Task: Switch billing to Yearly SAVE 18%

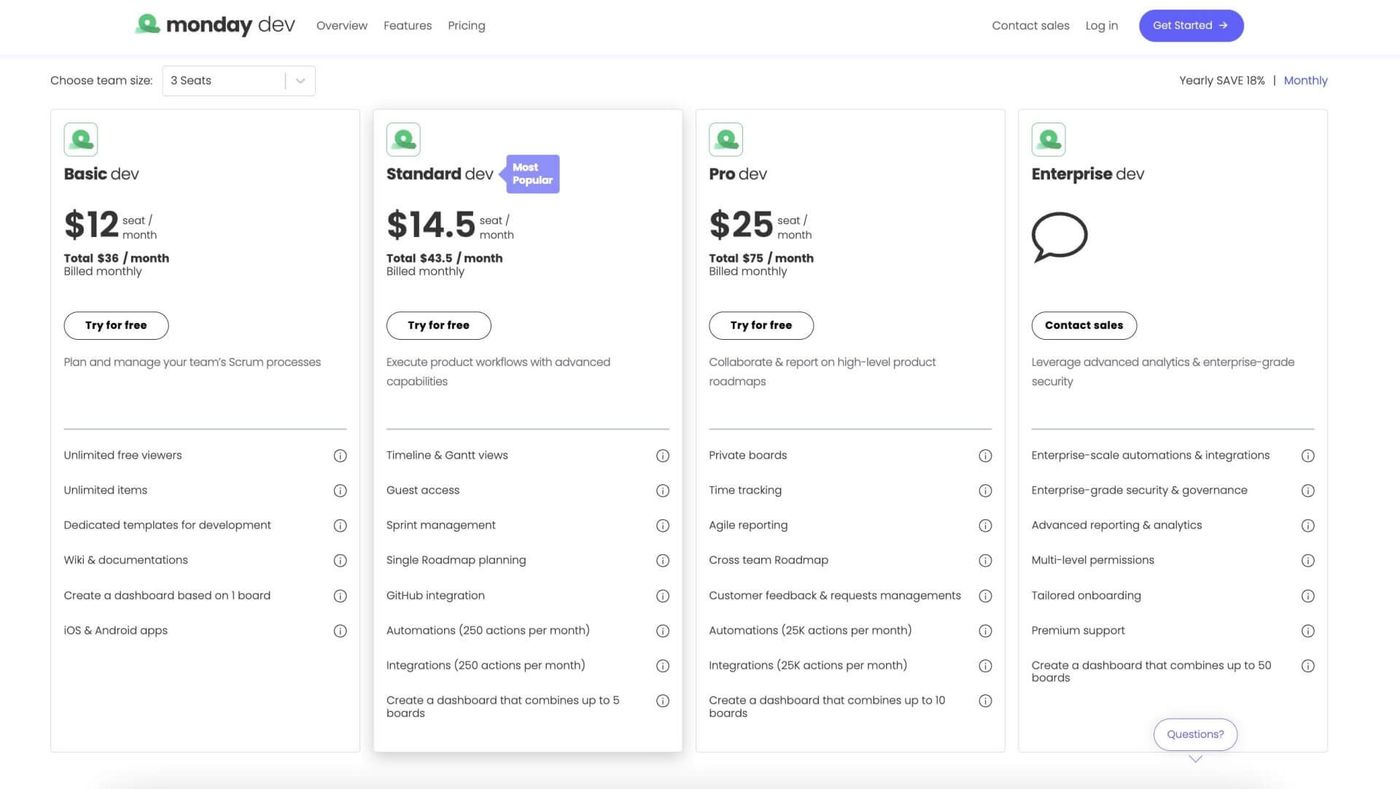Action: tap(1222, 80)
